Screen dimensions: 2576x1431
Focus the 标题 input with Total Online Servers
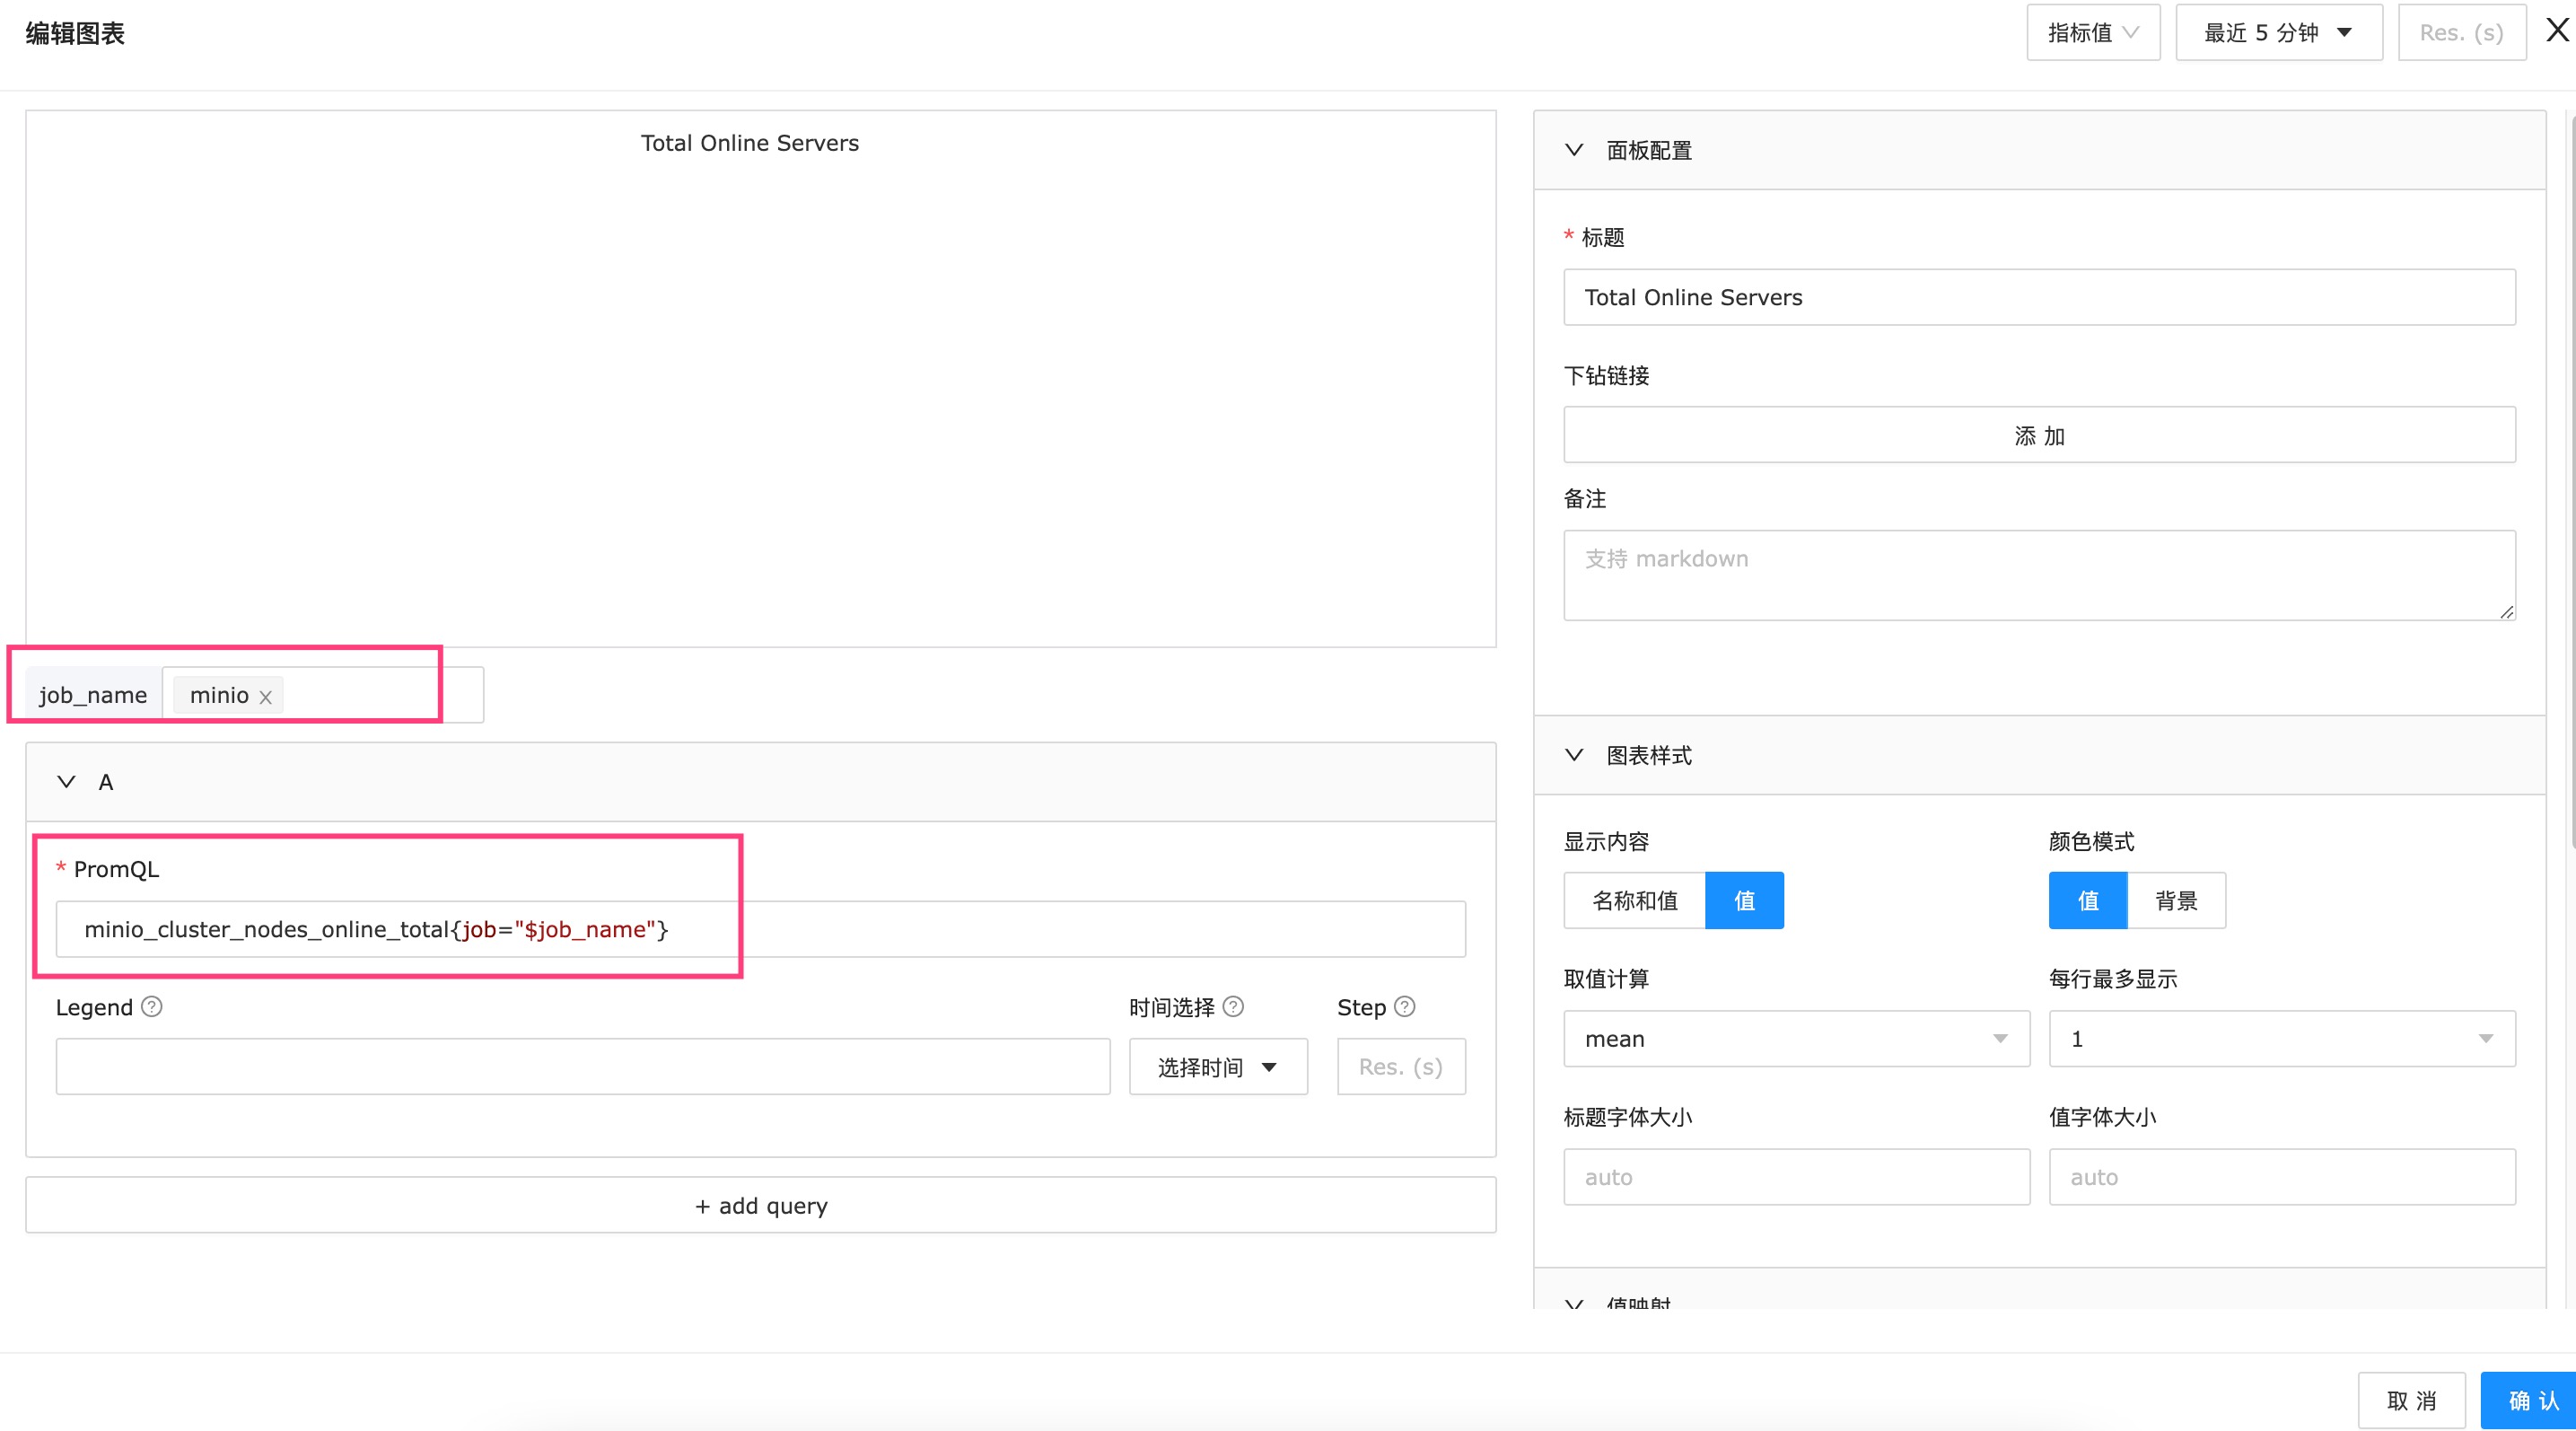(x=2039, y=297)
